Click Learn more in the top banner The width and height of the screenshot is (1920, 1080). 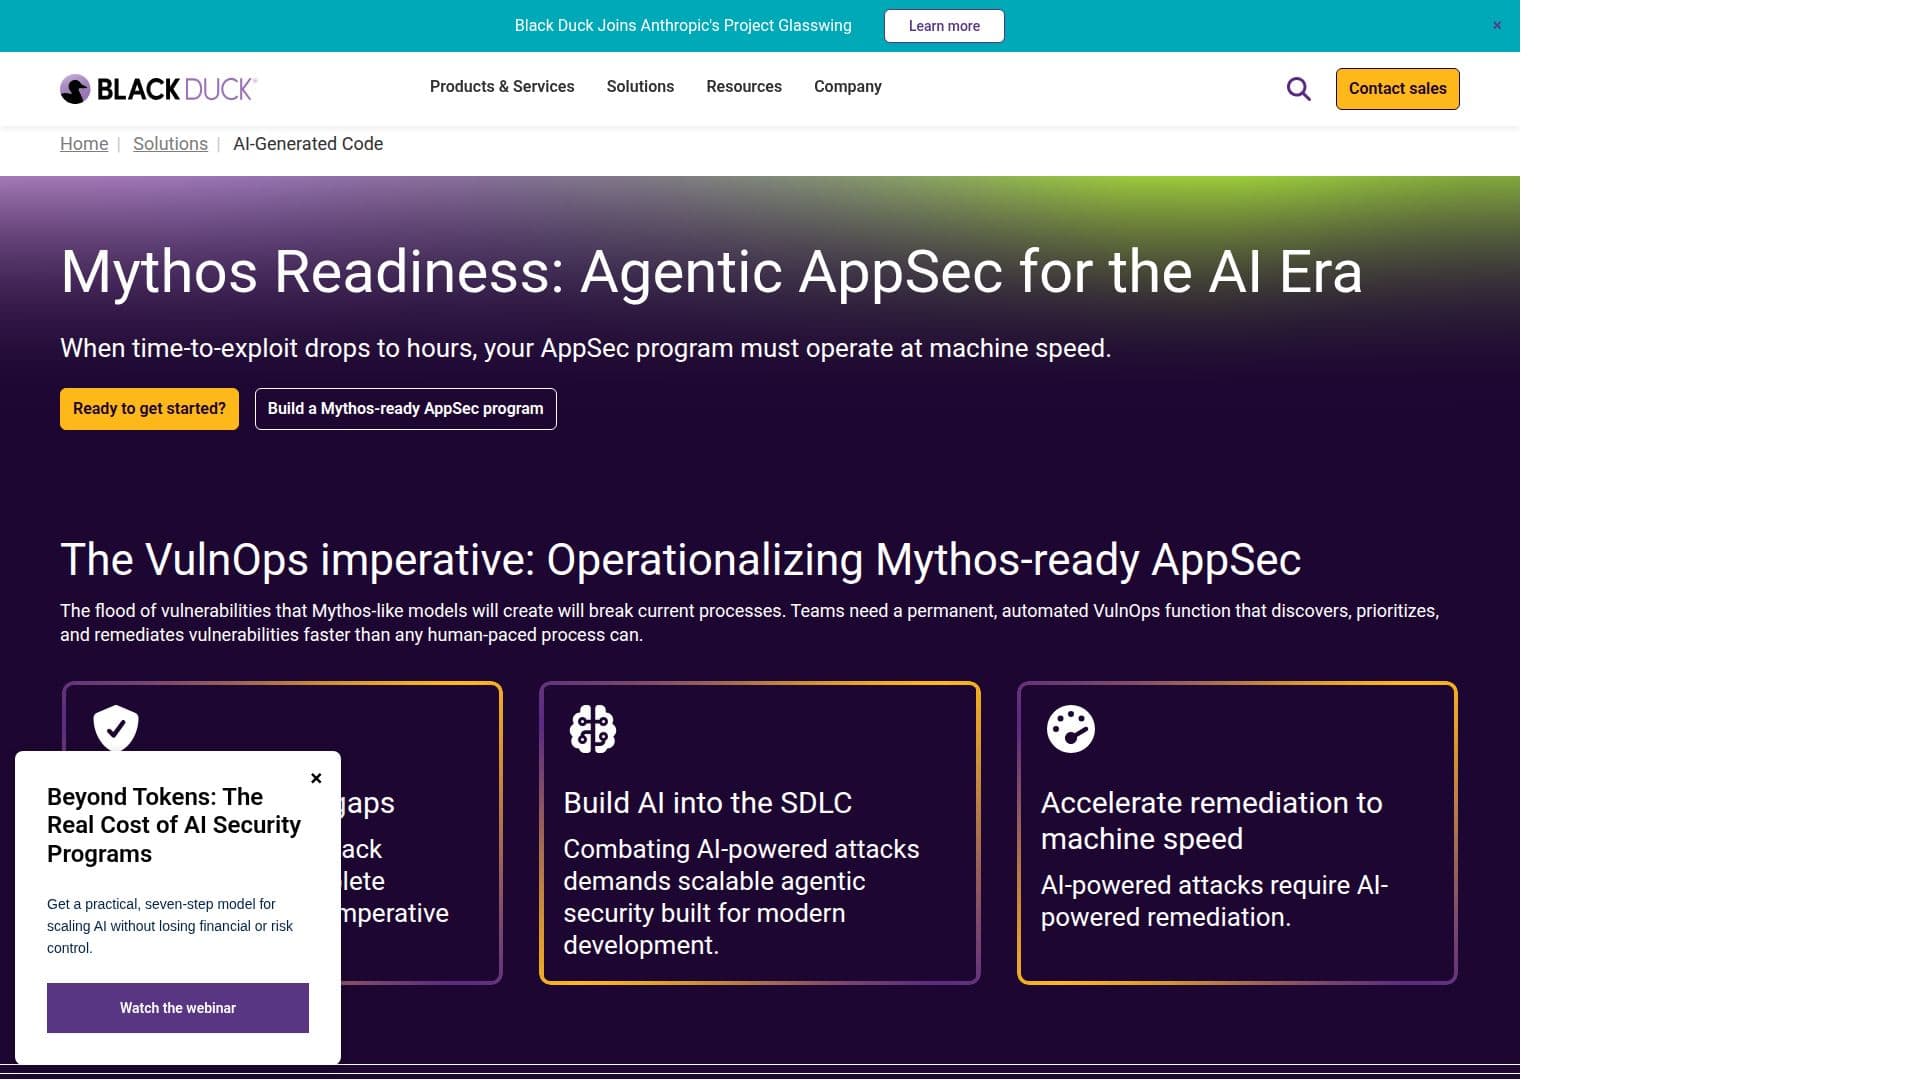pyautogui.click(x=944, y=26)
